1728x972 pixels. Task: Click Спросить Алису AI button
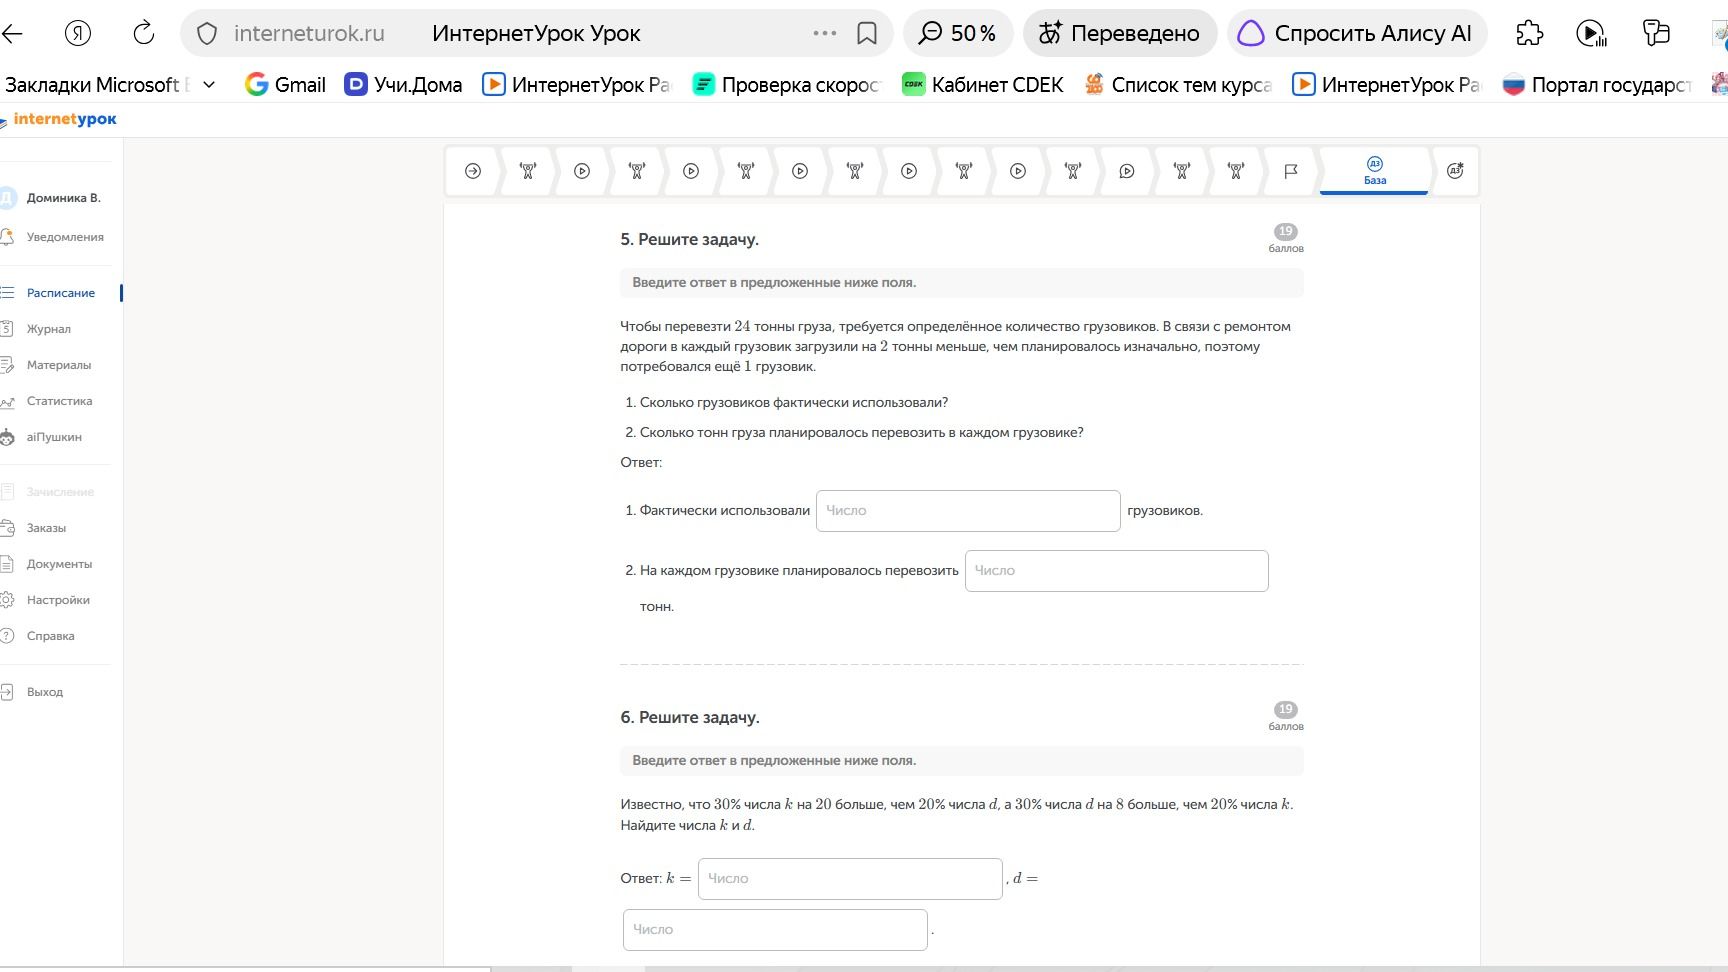(1357, 33)
